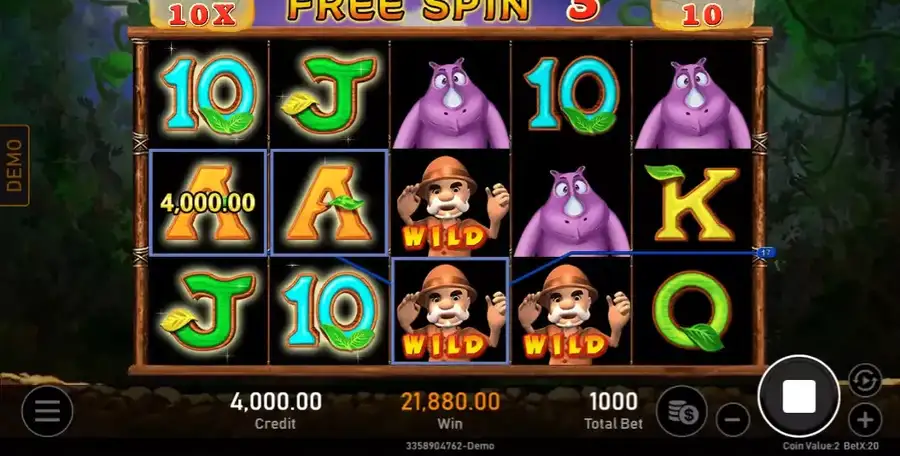Click the purple rhino in the middle row
900x456 pixels.
pos(572,212)
